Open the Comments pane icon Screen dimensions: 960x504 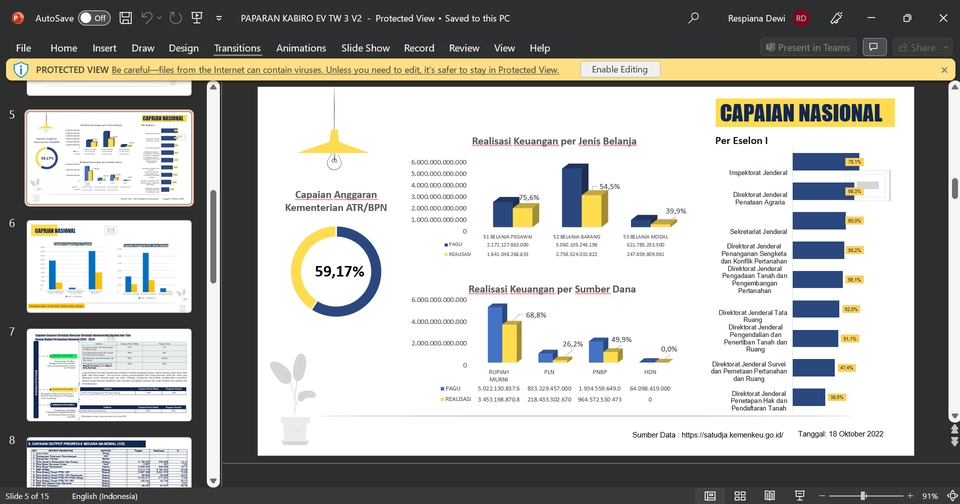pyautogui.click(x=874, y=47)
